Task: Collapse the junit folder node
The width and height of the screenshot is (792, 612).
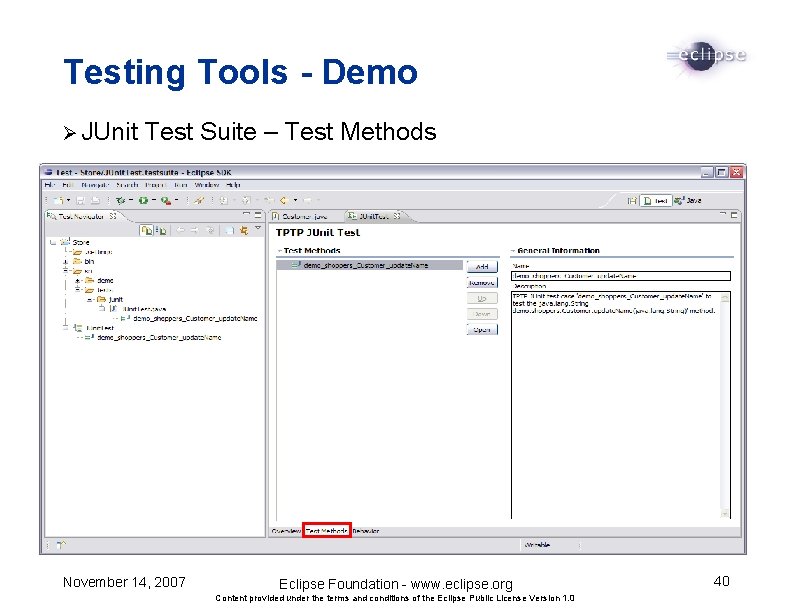Action: pos(89,299)
